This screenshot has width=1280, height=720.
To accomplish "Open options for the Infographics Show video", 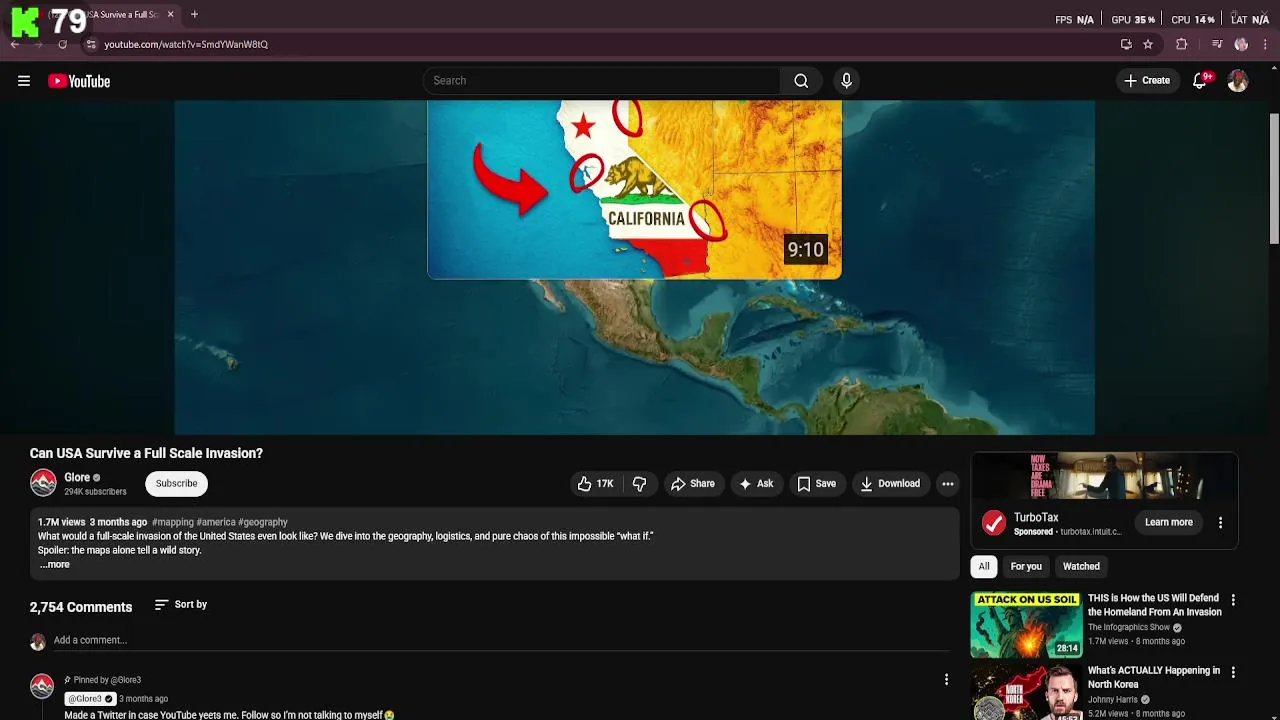I will [1233, 600].
